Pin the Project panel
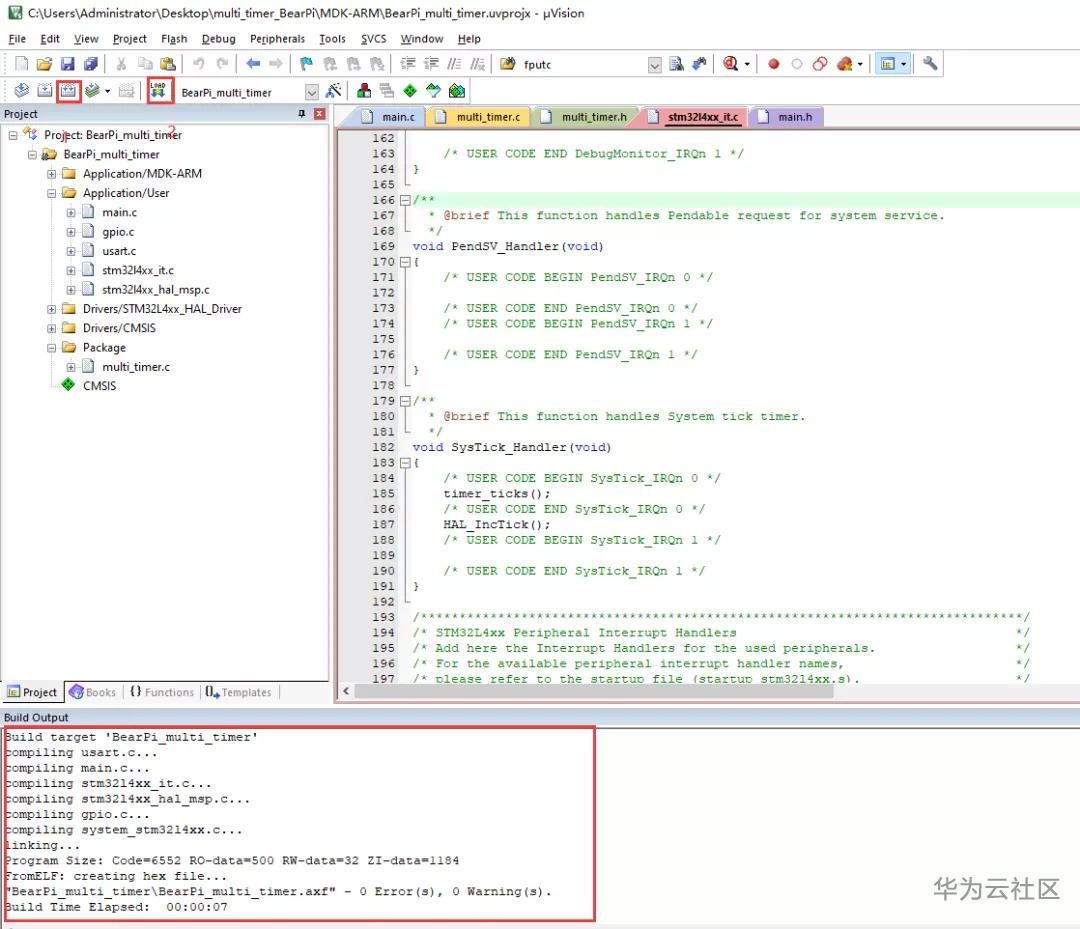1080x929 pixels. (302, 114)
